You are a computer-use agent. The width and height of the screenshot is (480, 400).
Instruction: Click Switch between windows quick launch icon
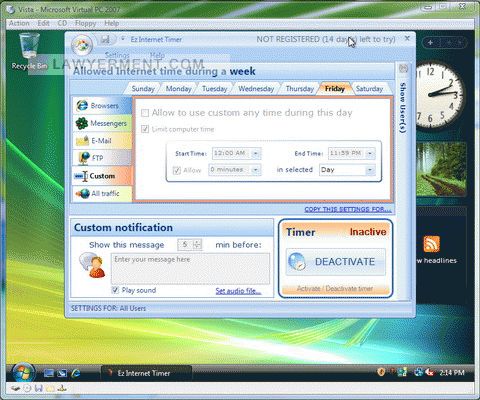pyautogui.click(x=62, y=373)
